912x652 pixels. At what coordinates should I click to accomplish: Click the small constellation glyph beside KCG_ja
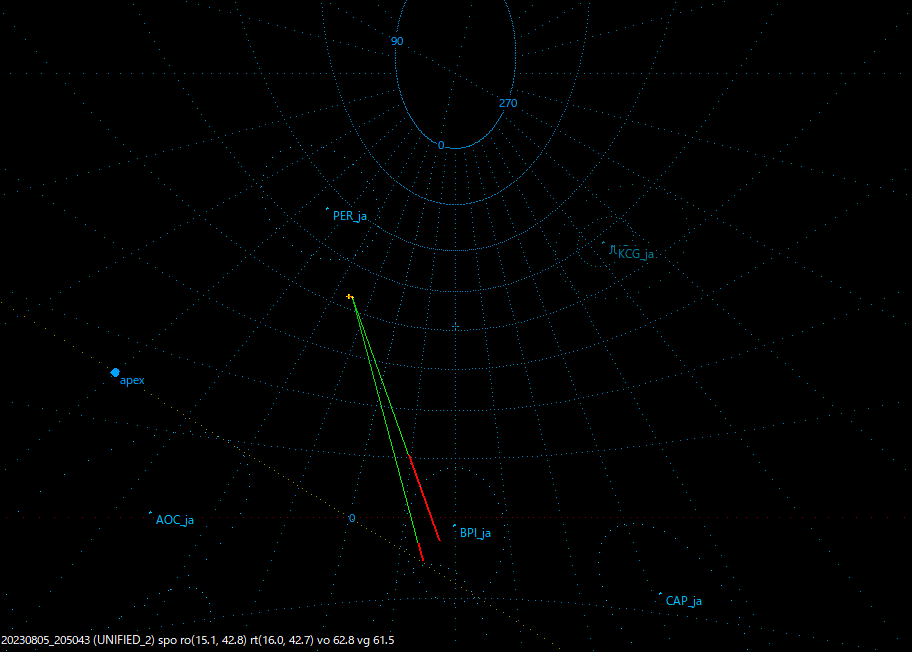[613, 247]
